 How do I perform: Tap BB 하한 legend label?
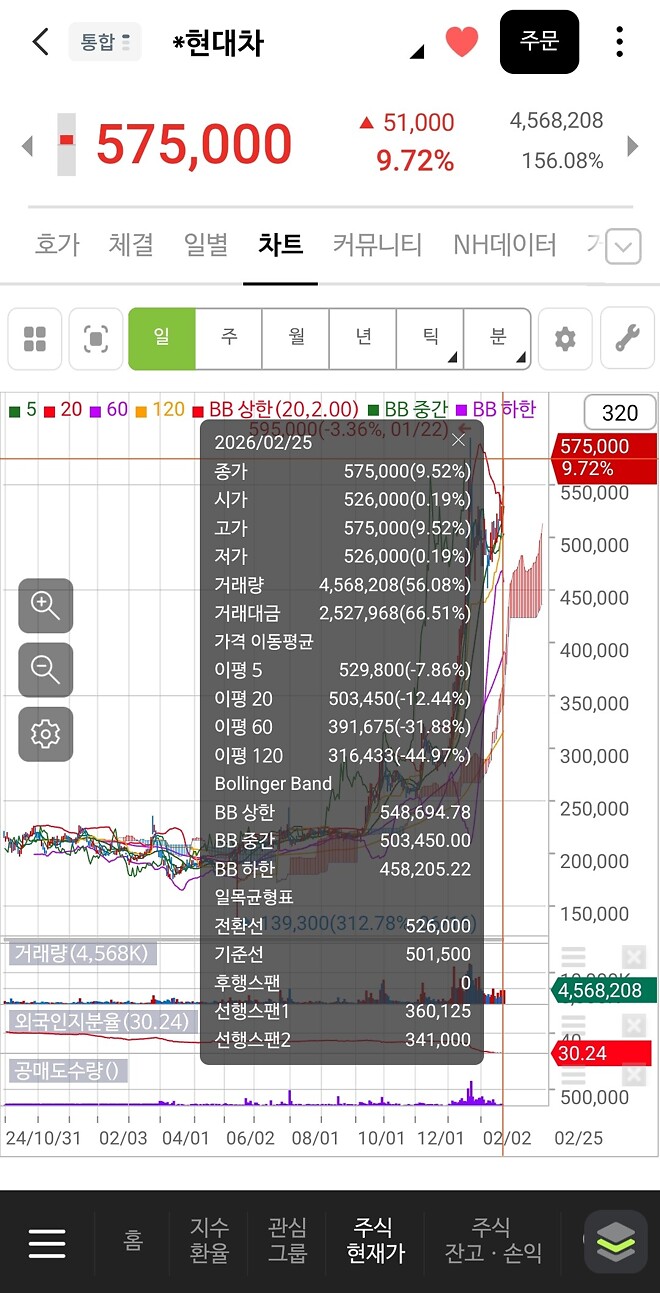(497, 409)
